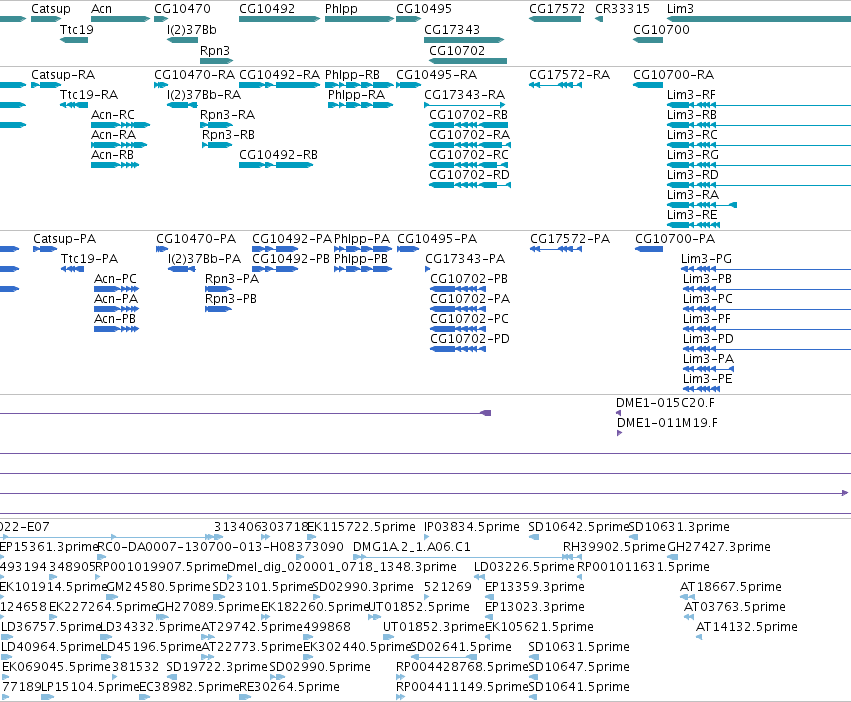Click the Rpn3-PB protein label
The width and height of the screenshot is (851, 702).
click(x=231, y=299)
